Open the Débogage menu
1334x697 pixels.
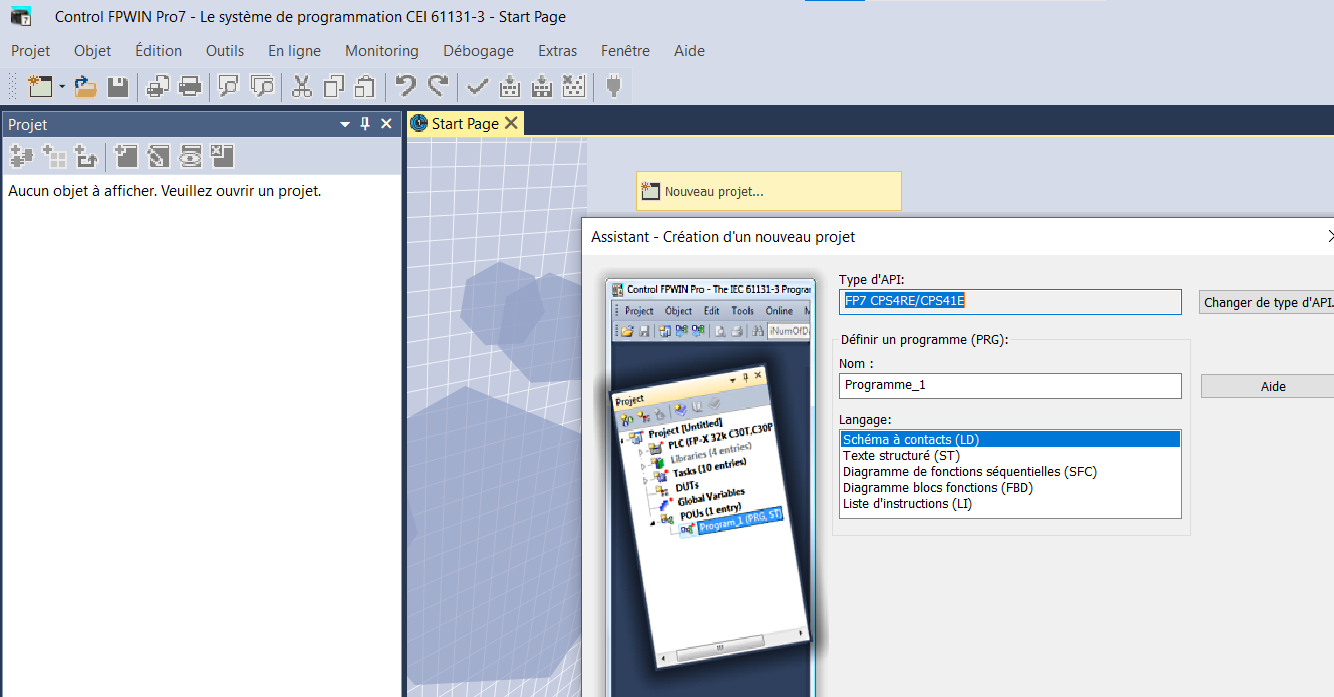478,51
